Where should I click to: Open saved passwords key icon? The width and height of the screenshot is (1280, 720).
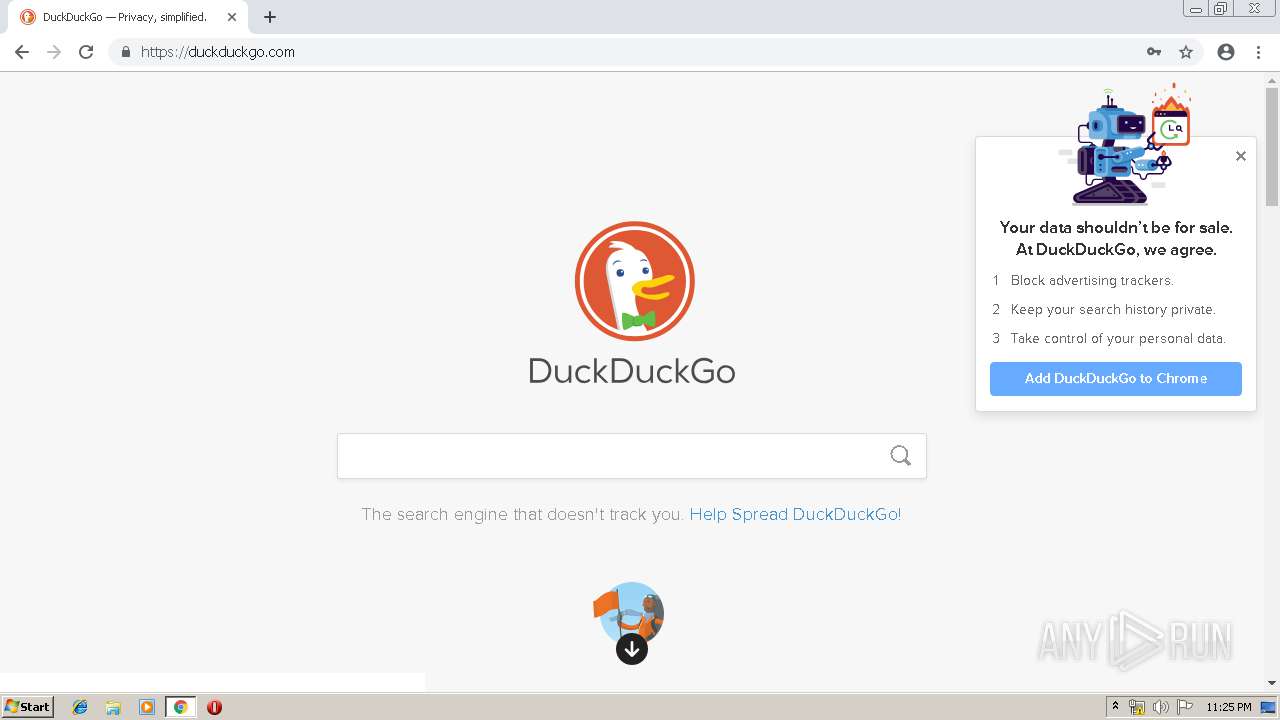point(1154,52)
